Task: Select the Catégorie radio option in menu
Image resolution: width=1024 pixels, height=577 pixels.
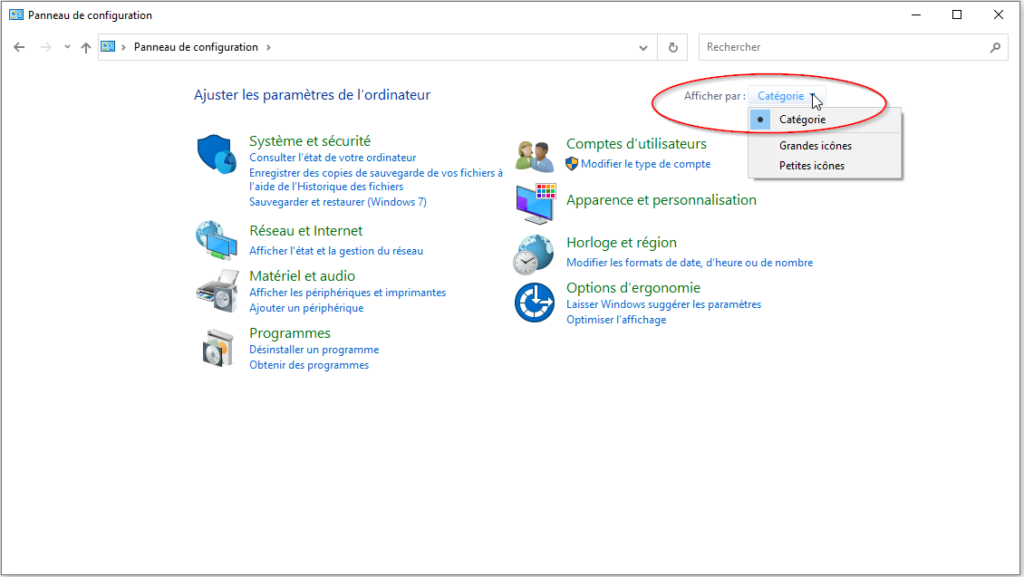Action: (x=802, y=119)
